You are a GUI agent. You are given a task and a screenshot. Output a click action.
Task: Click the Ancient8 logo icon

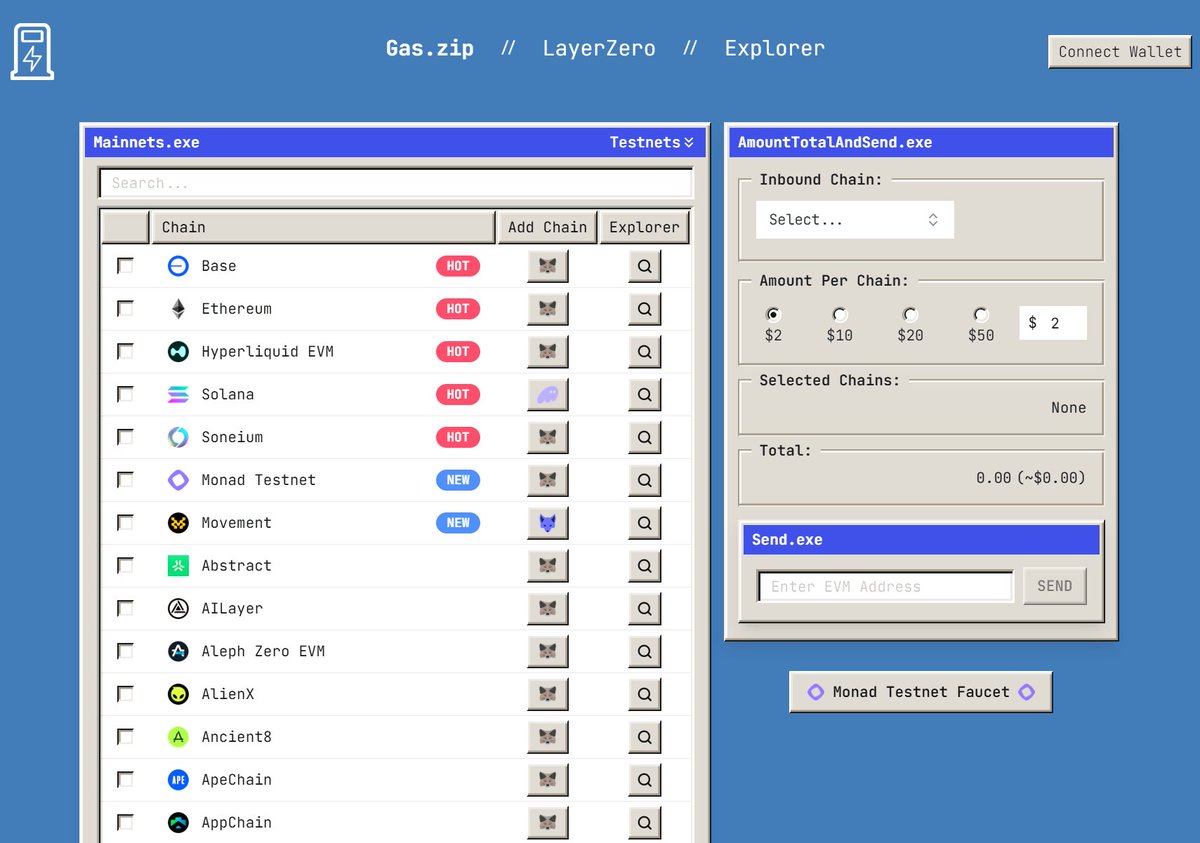point(178,737)
